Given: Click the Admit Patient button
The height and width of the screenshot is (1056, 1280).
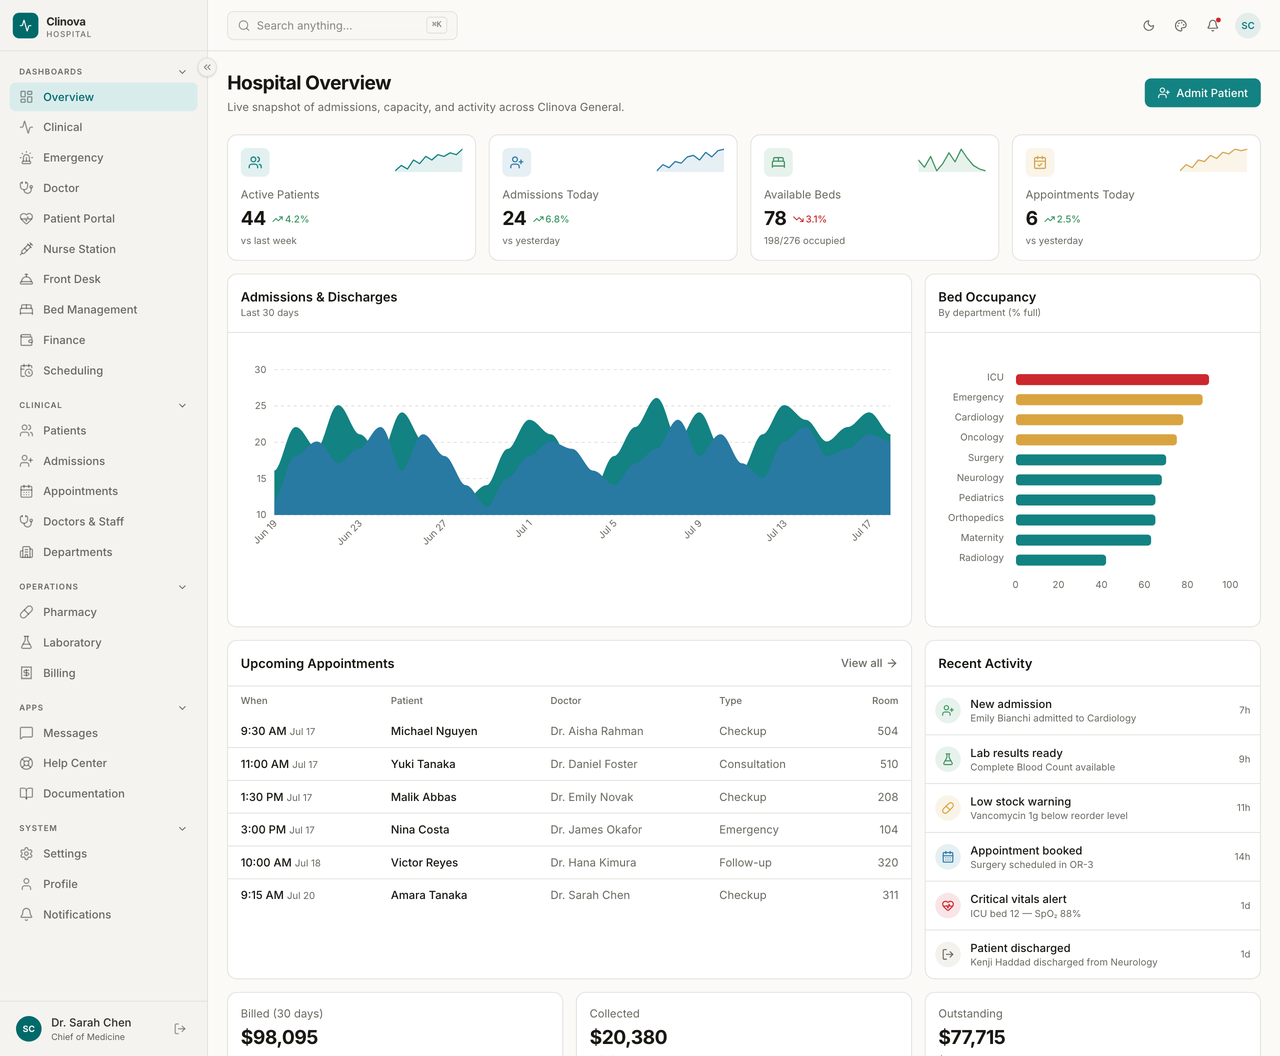Looking at the screenshot, I should (1202, 93).
